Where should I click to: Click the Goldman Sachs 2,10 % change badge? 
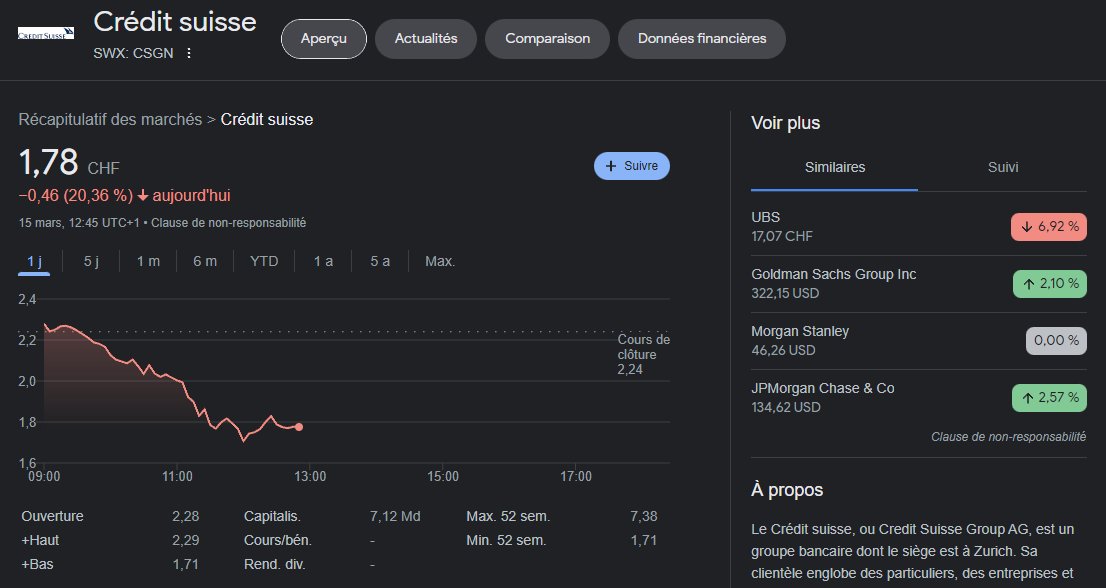click(1050, 283)
